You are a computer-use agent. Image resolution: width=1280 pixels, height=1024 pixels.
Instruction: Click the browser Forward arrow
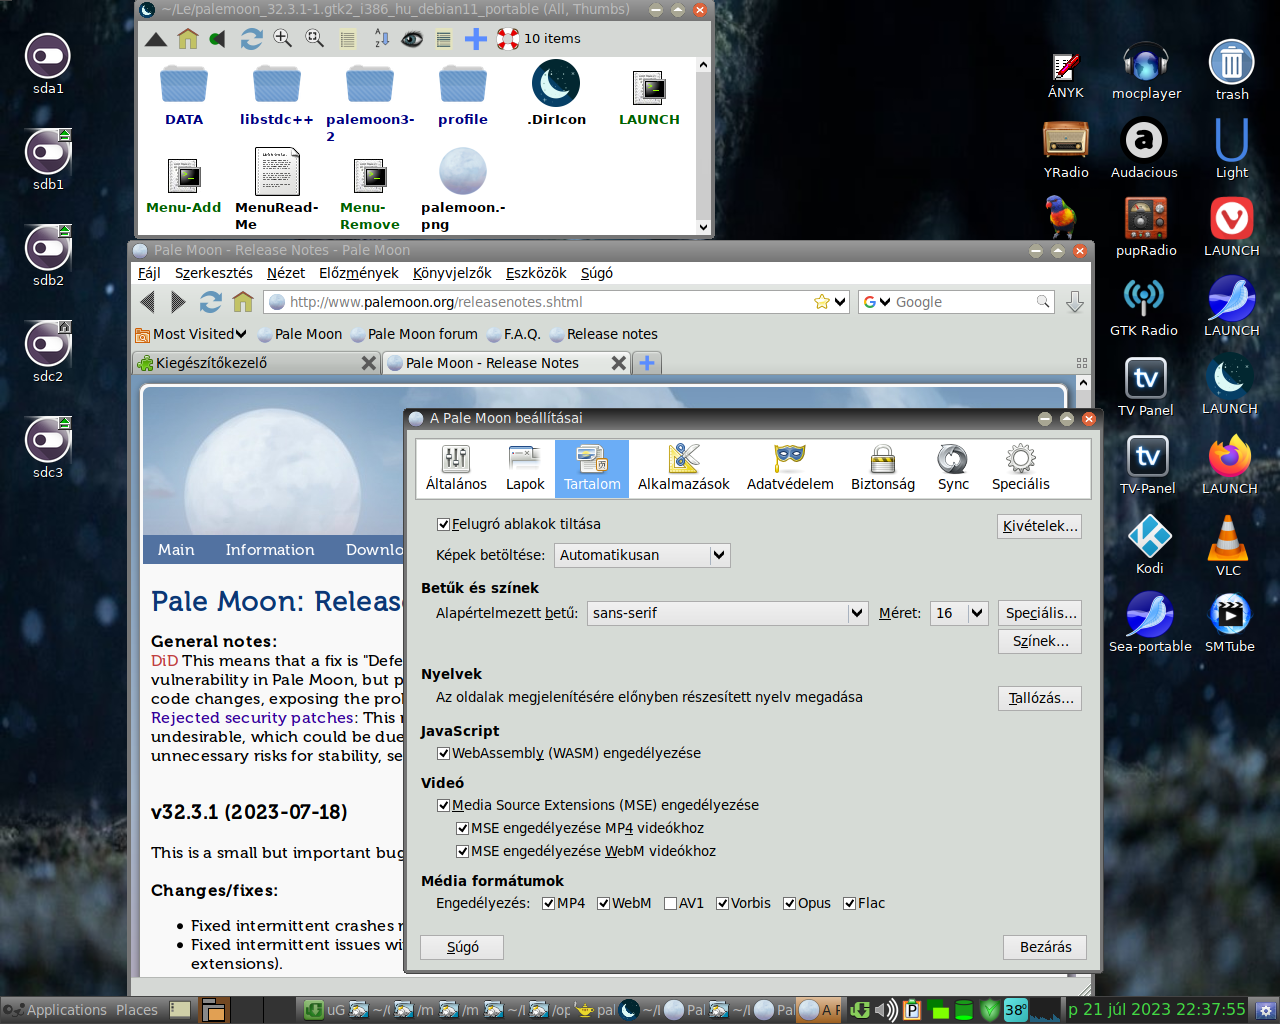[x=178, y=302]
